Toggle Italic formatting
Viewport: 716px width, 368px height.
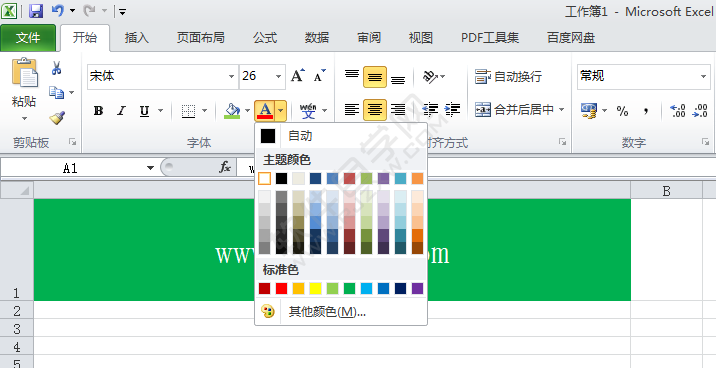(121, 110)
